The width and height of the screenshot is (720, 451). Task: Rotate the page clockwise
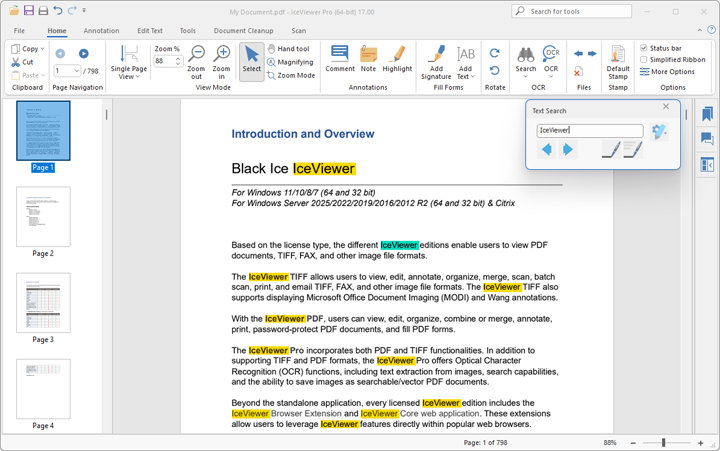[495, 53]
